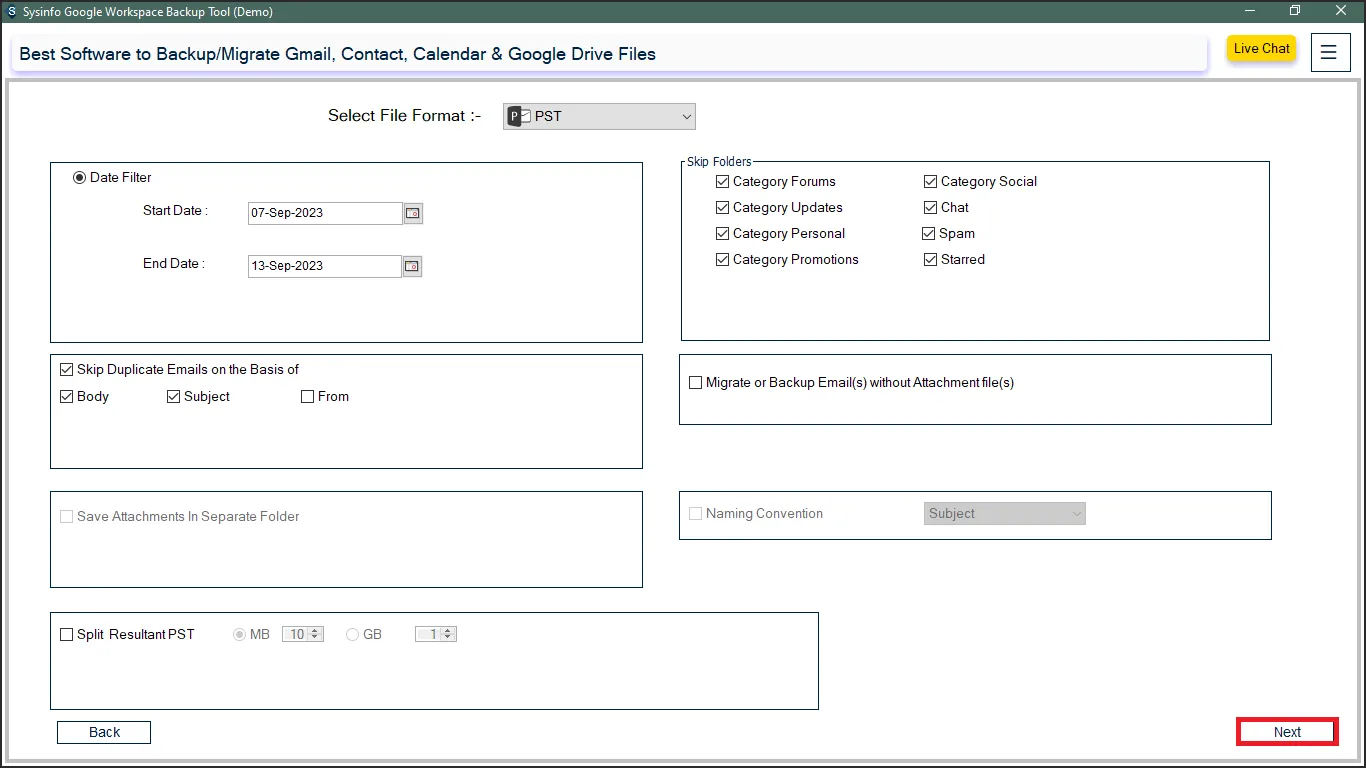Open the Naming Convention Subject dropdown

coord(1004,514)
